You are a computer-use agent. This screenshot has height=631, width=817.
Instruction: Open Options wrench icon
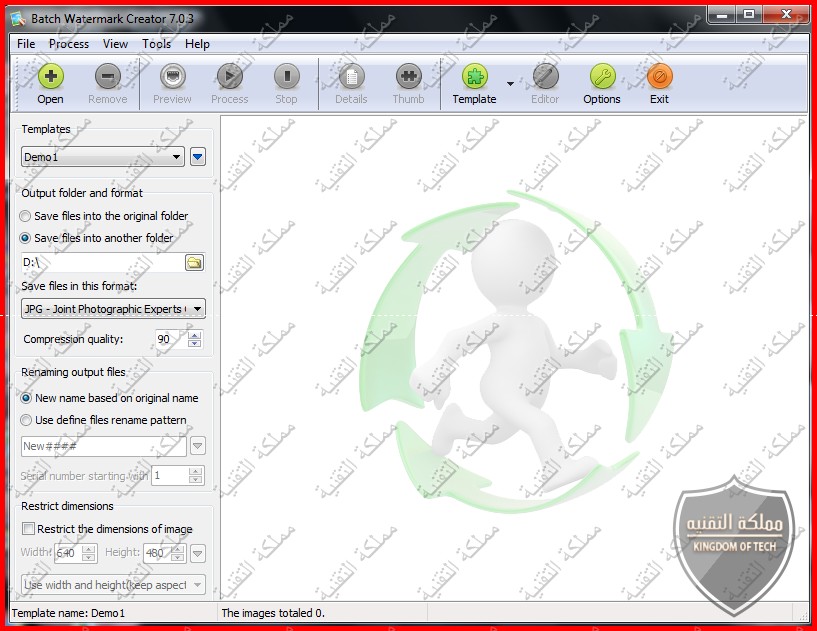click(602, 77)
